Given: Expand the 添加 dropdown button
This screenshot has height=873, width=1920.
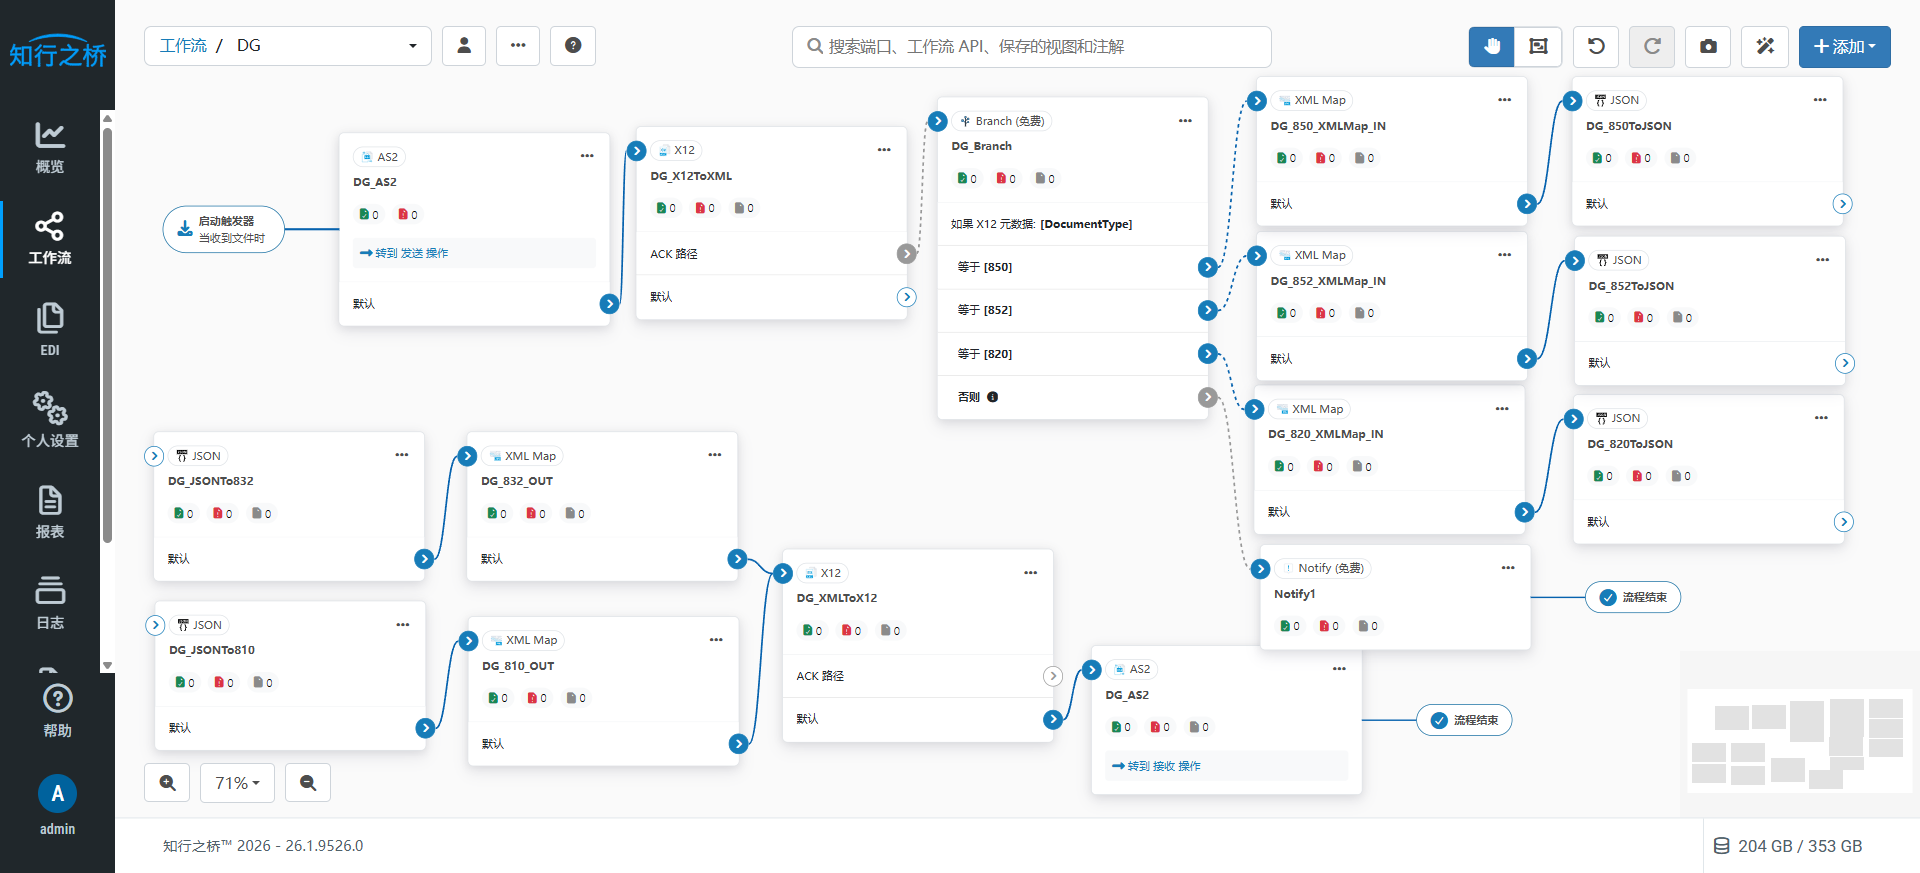Looking at the screenshot, I should (x=1844, y=46).
